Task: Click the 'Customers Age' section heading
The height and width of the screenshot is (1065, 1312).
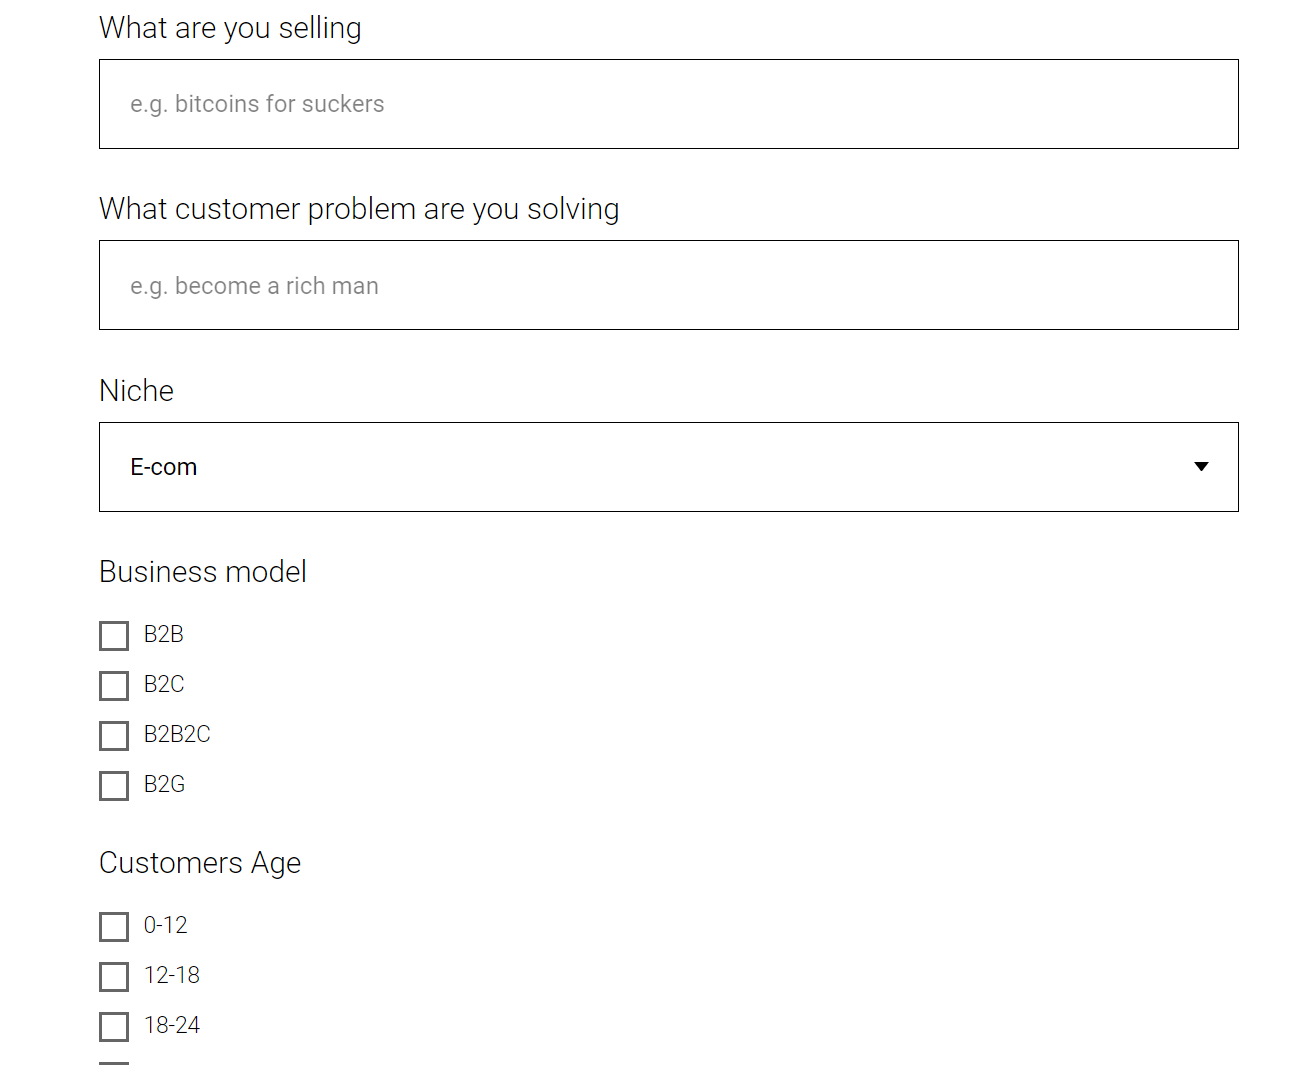Action: (200, 863)
